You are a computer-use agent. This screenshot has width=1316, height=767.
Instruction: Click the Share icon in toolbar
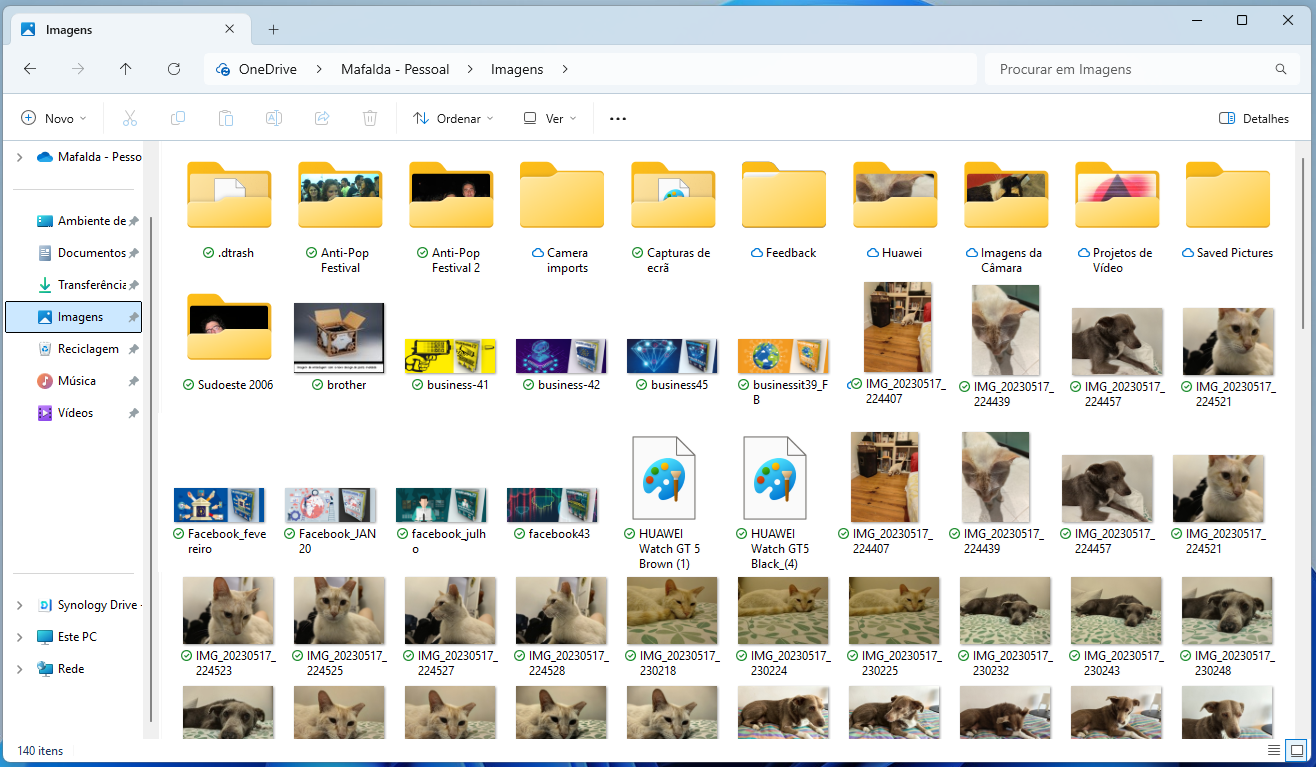(322, 118)
